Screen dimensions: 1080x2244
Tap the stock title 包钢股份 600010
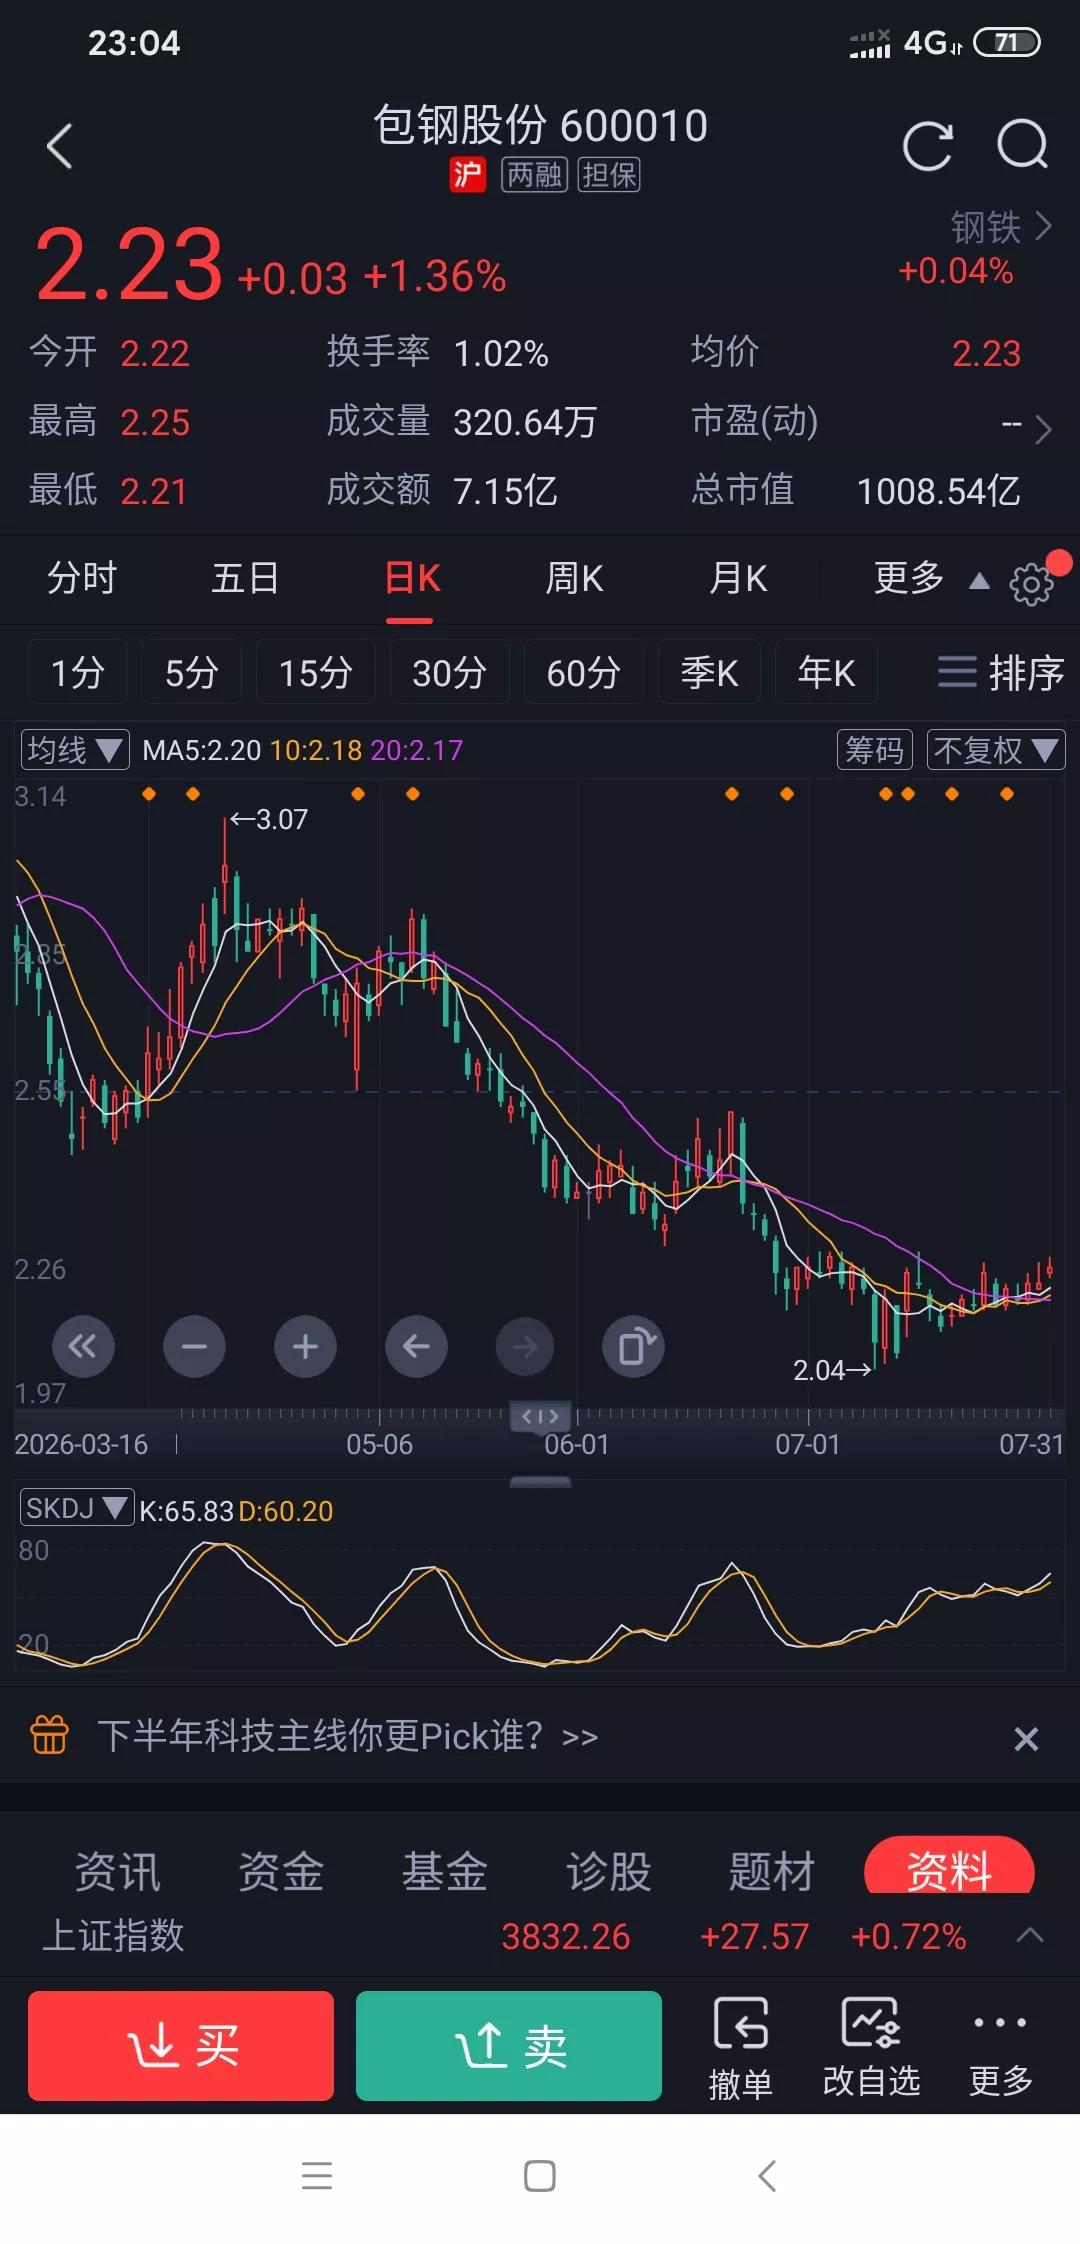click(541, 126)
